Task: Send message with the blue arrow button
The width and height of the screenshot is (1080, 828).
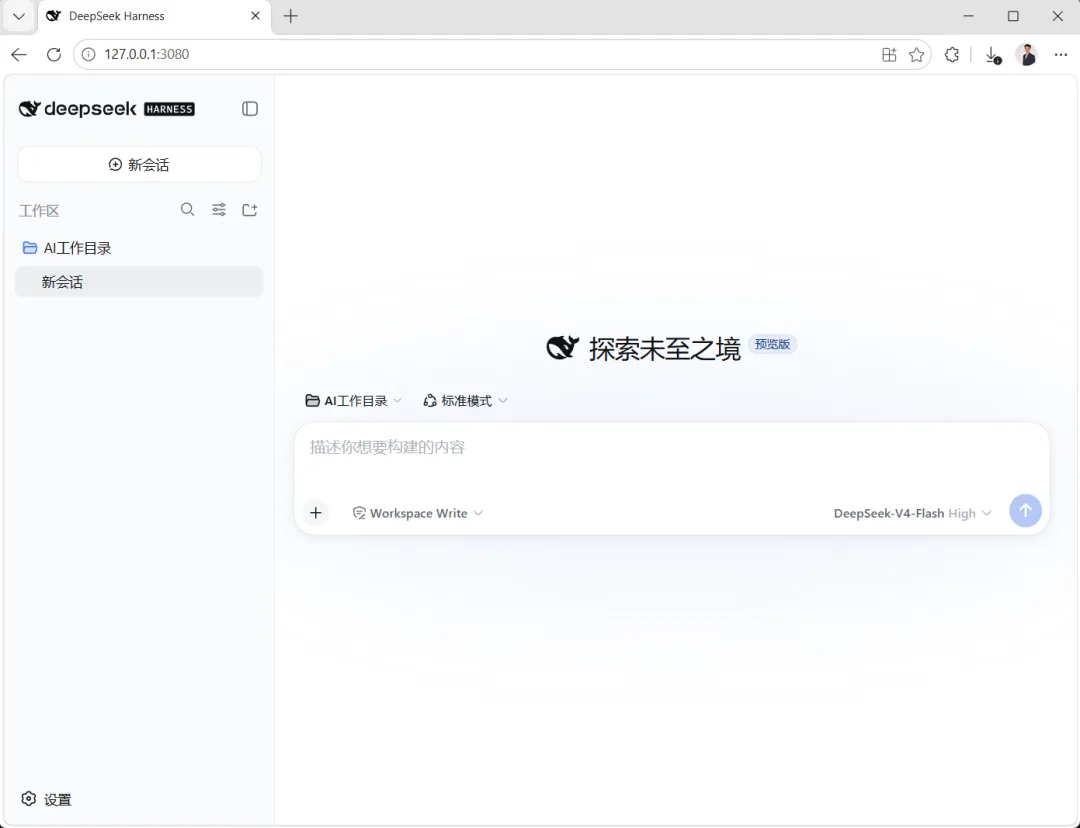Action: pyautogui.click(x=1025, y=510)
